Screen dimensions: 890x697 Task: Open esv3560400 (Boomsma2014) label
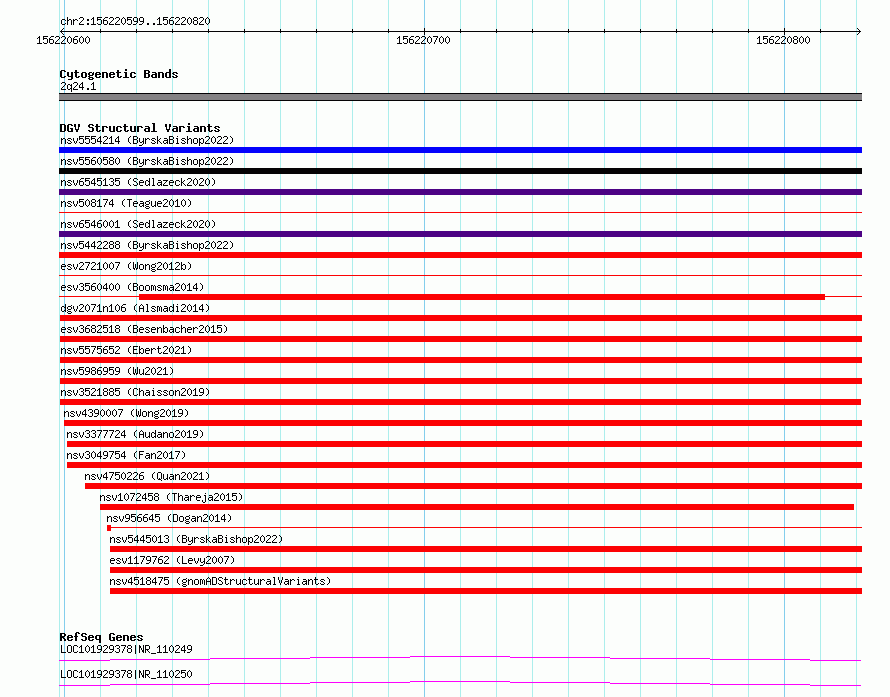pyautogui.click(x=132, y=287)
